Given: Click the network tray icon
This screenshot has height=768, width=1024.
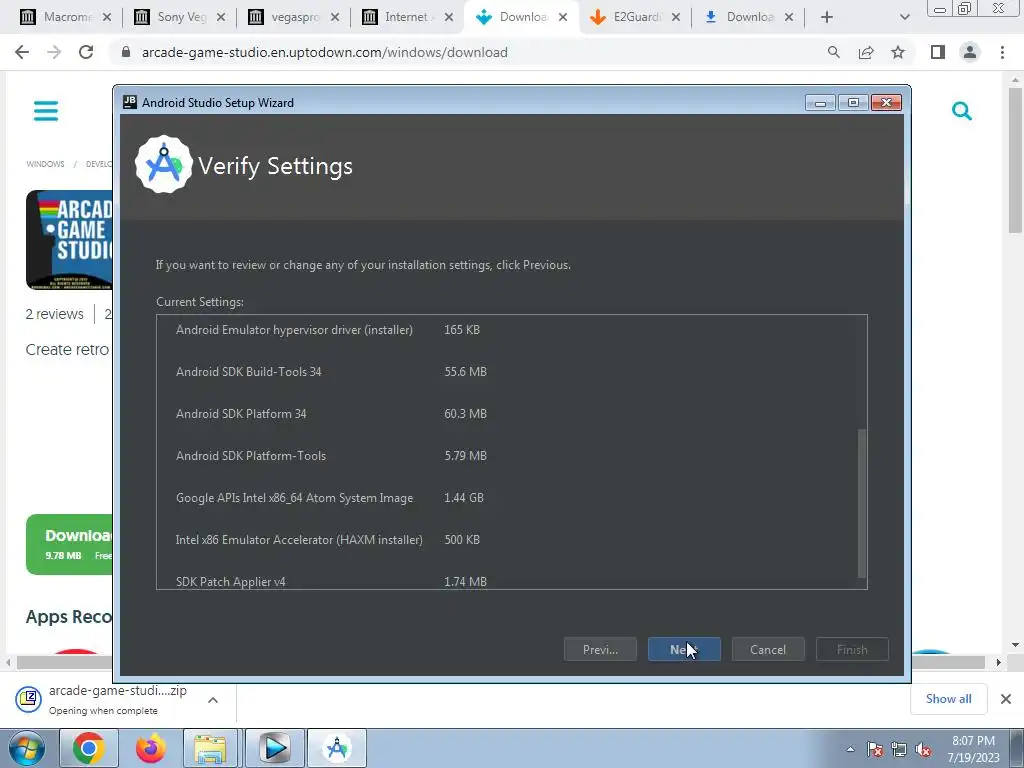Looking at the screenshot, I should click(x=899, y=749).
